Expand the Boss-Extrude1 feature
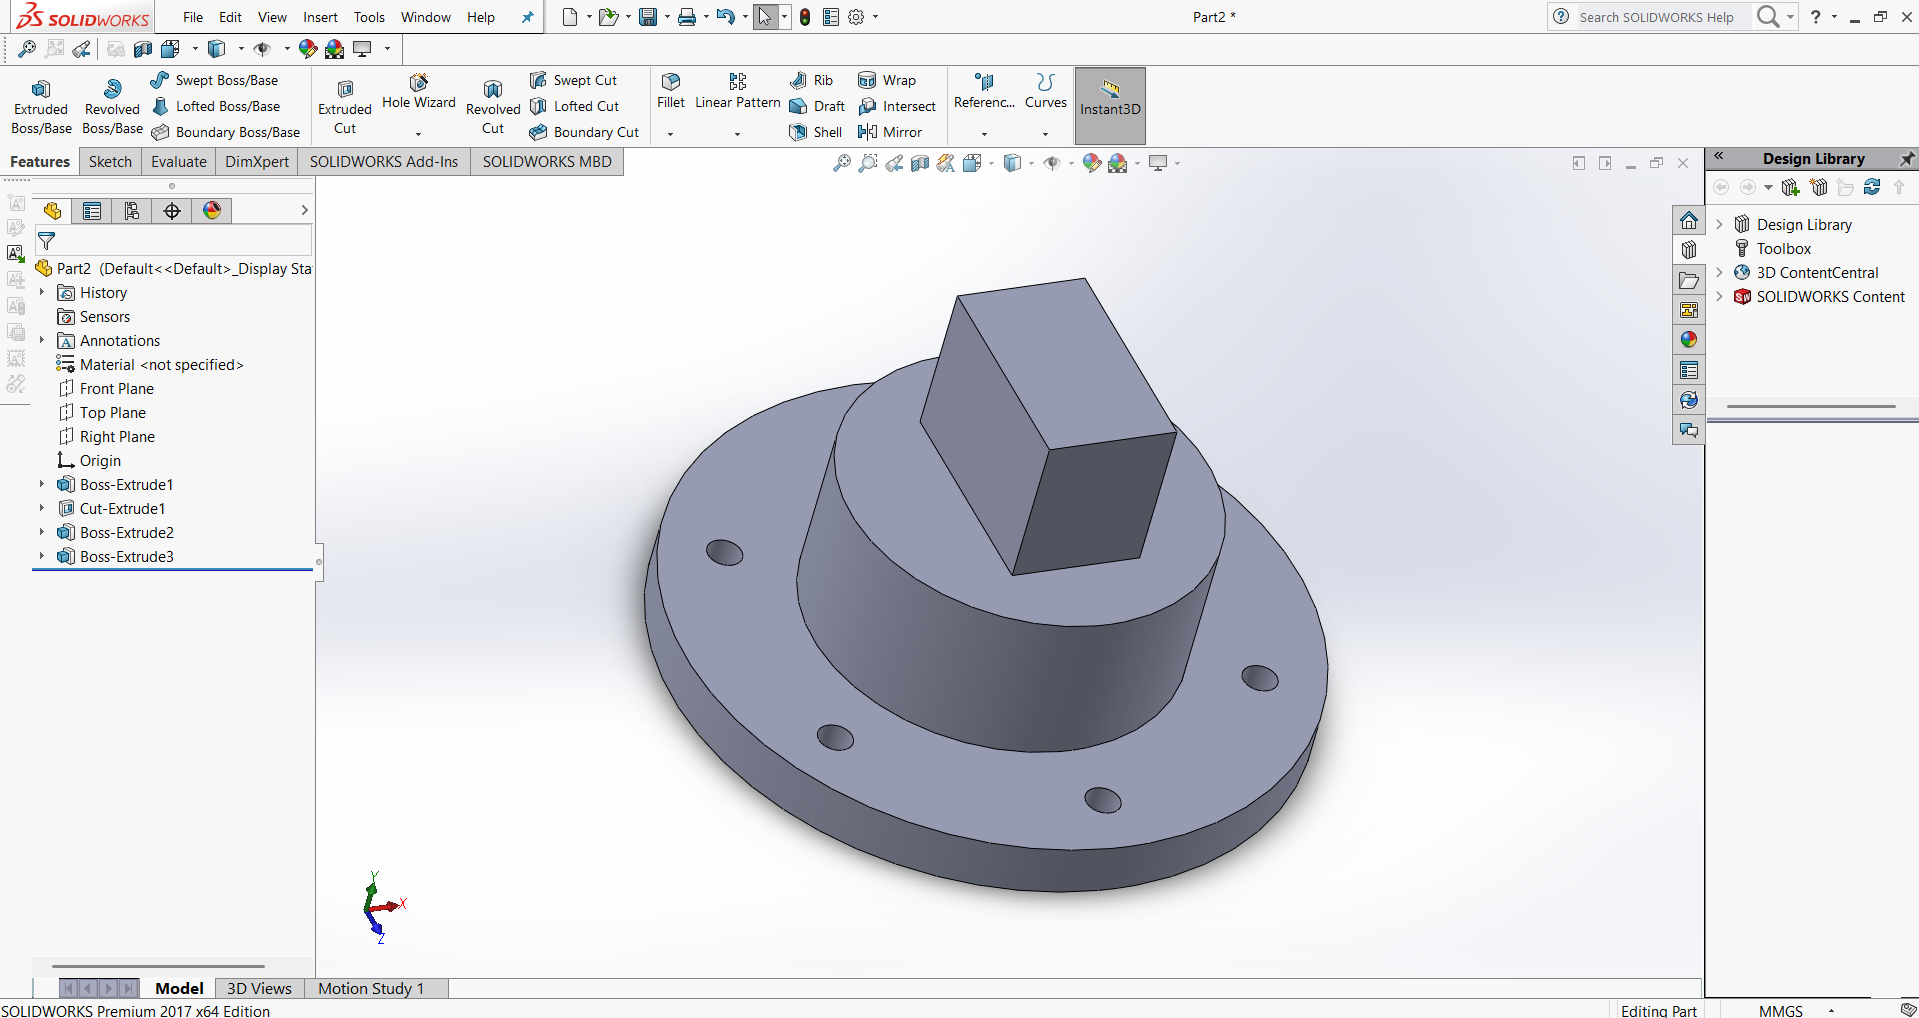 [42, 484]
